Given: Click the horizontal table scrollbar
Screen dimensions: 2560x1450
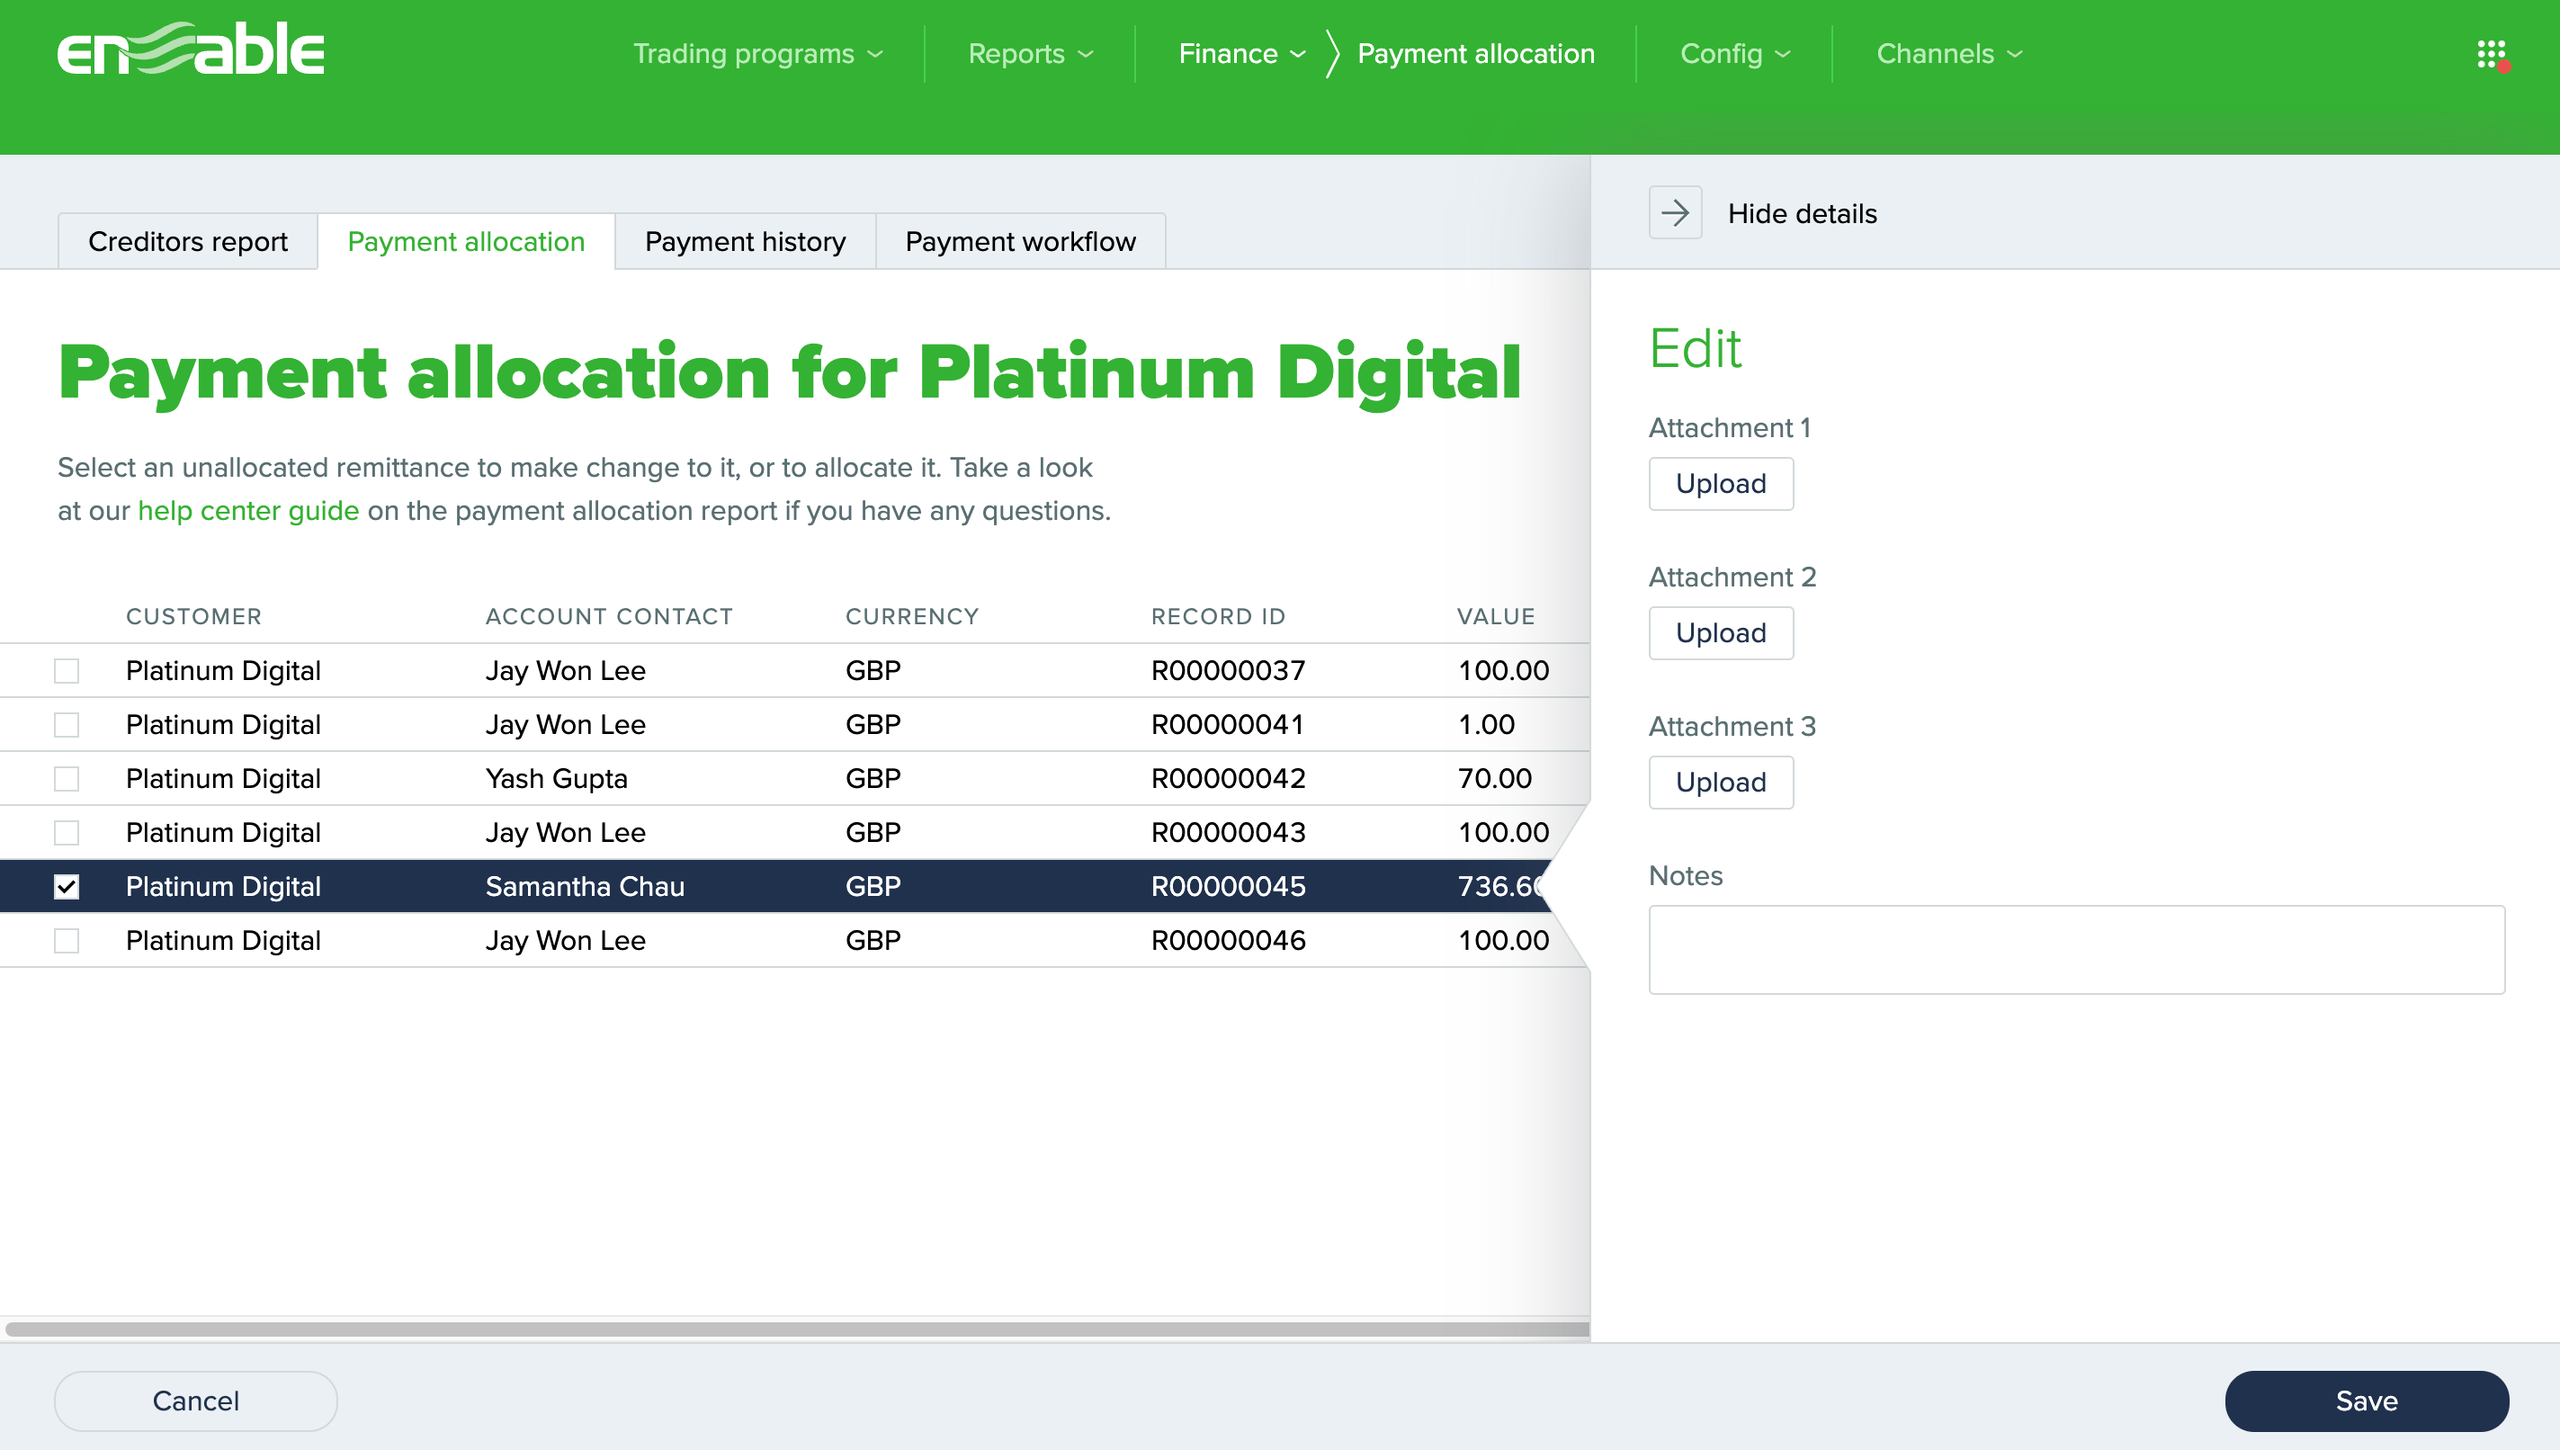Looking at the screenshot, I should [797, 1329].
